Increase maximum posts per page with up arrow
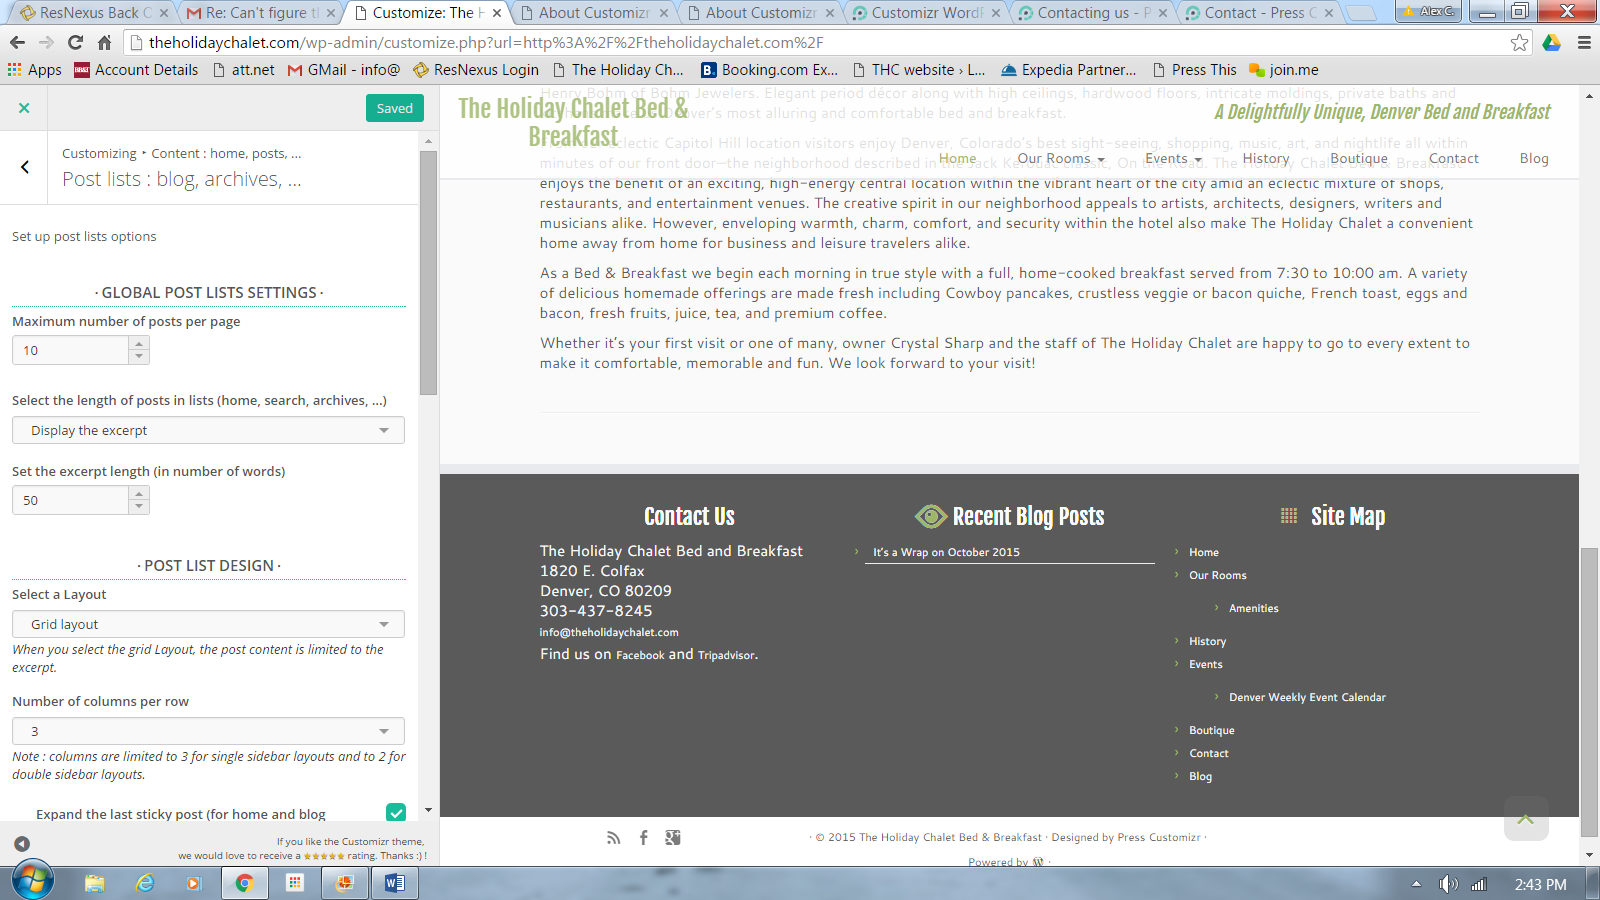 139,343
